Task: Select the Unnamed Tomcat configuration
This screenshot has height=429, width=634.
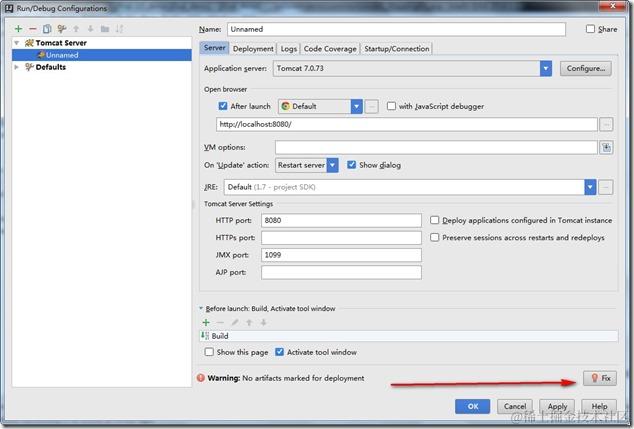Action: pyautogui.click(x=102, y=55)
